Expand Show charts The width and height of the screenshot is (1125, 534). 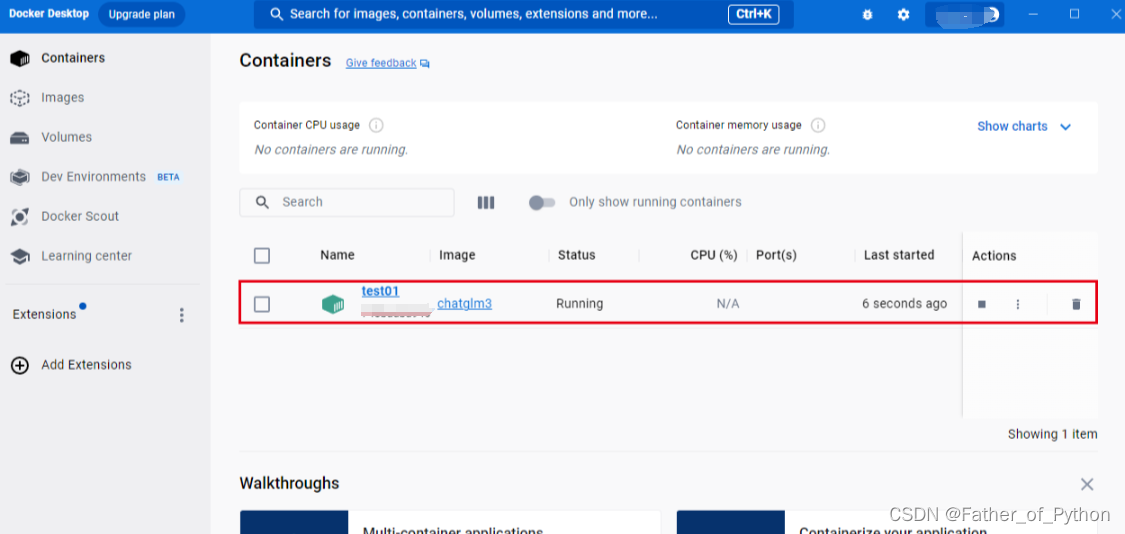click(1024, 126)
